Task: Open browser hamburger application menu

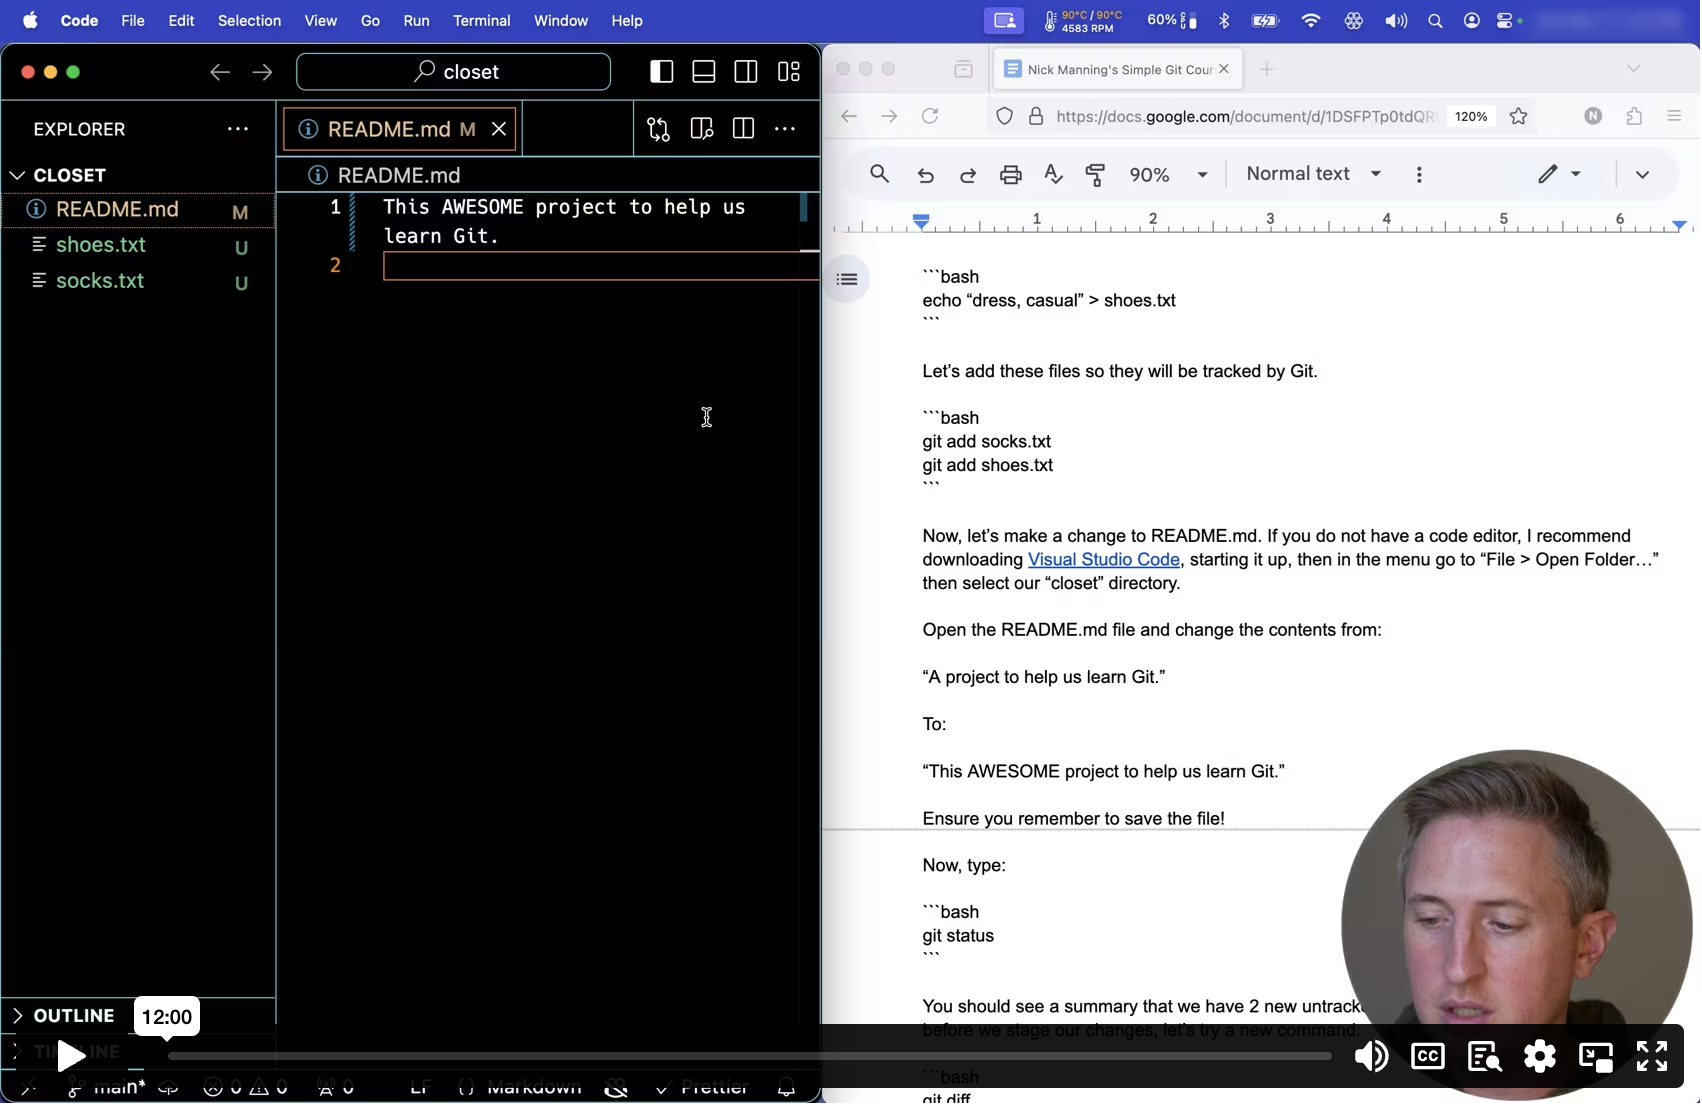Action: point(1675,116)
